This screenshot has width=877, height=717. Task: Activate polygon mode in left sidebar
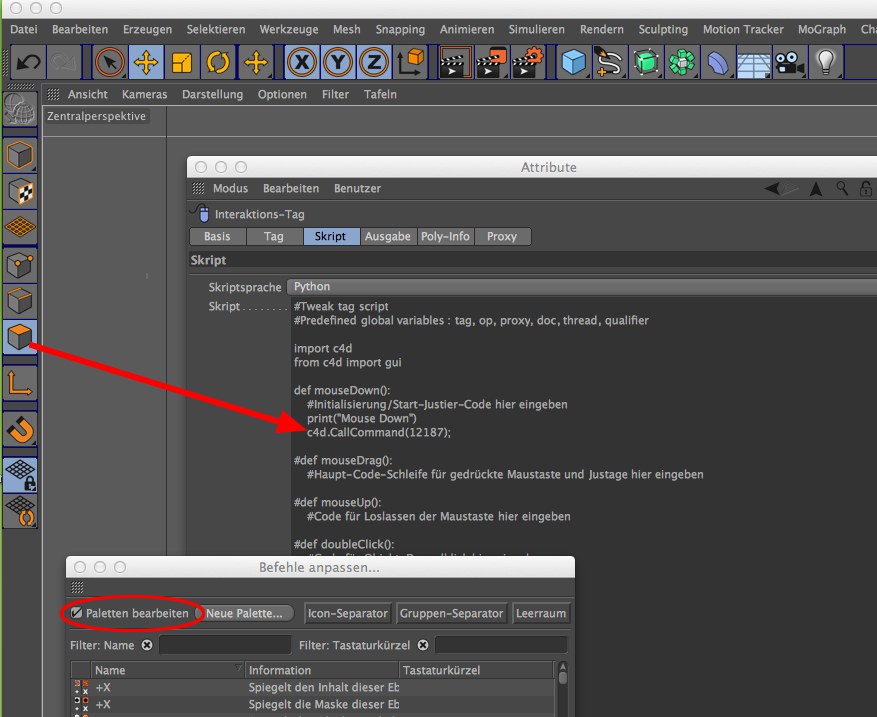click(x=20, y=337)
